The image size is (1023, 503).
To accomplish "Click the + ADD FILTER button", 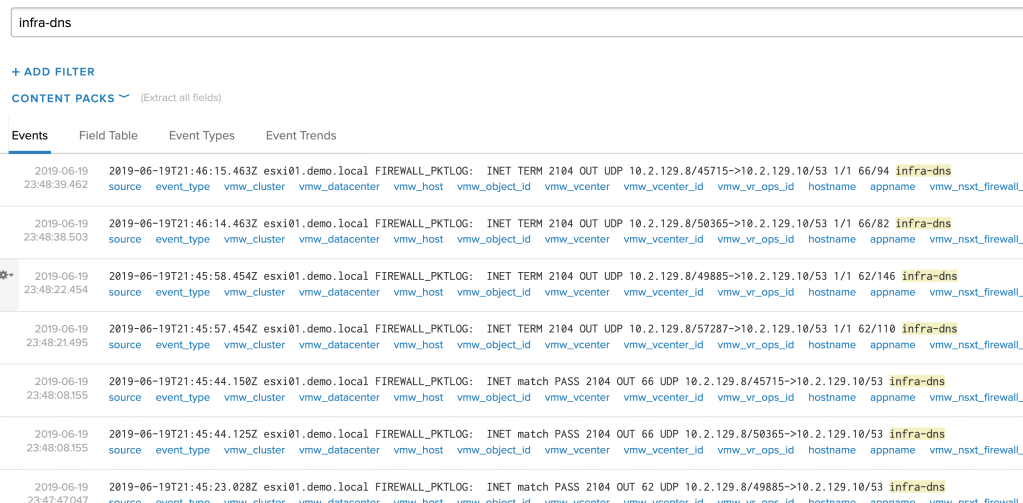I will coord(53,72).
